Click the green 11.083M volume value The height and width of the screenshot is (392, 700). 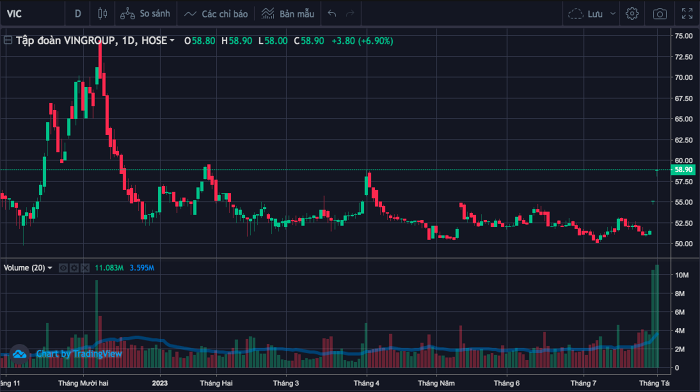109,268
